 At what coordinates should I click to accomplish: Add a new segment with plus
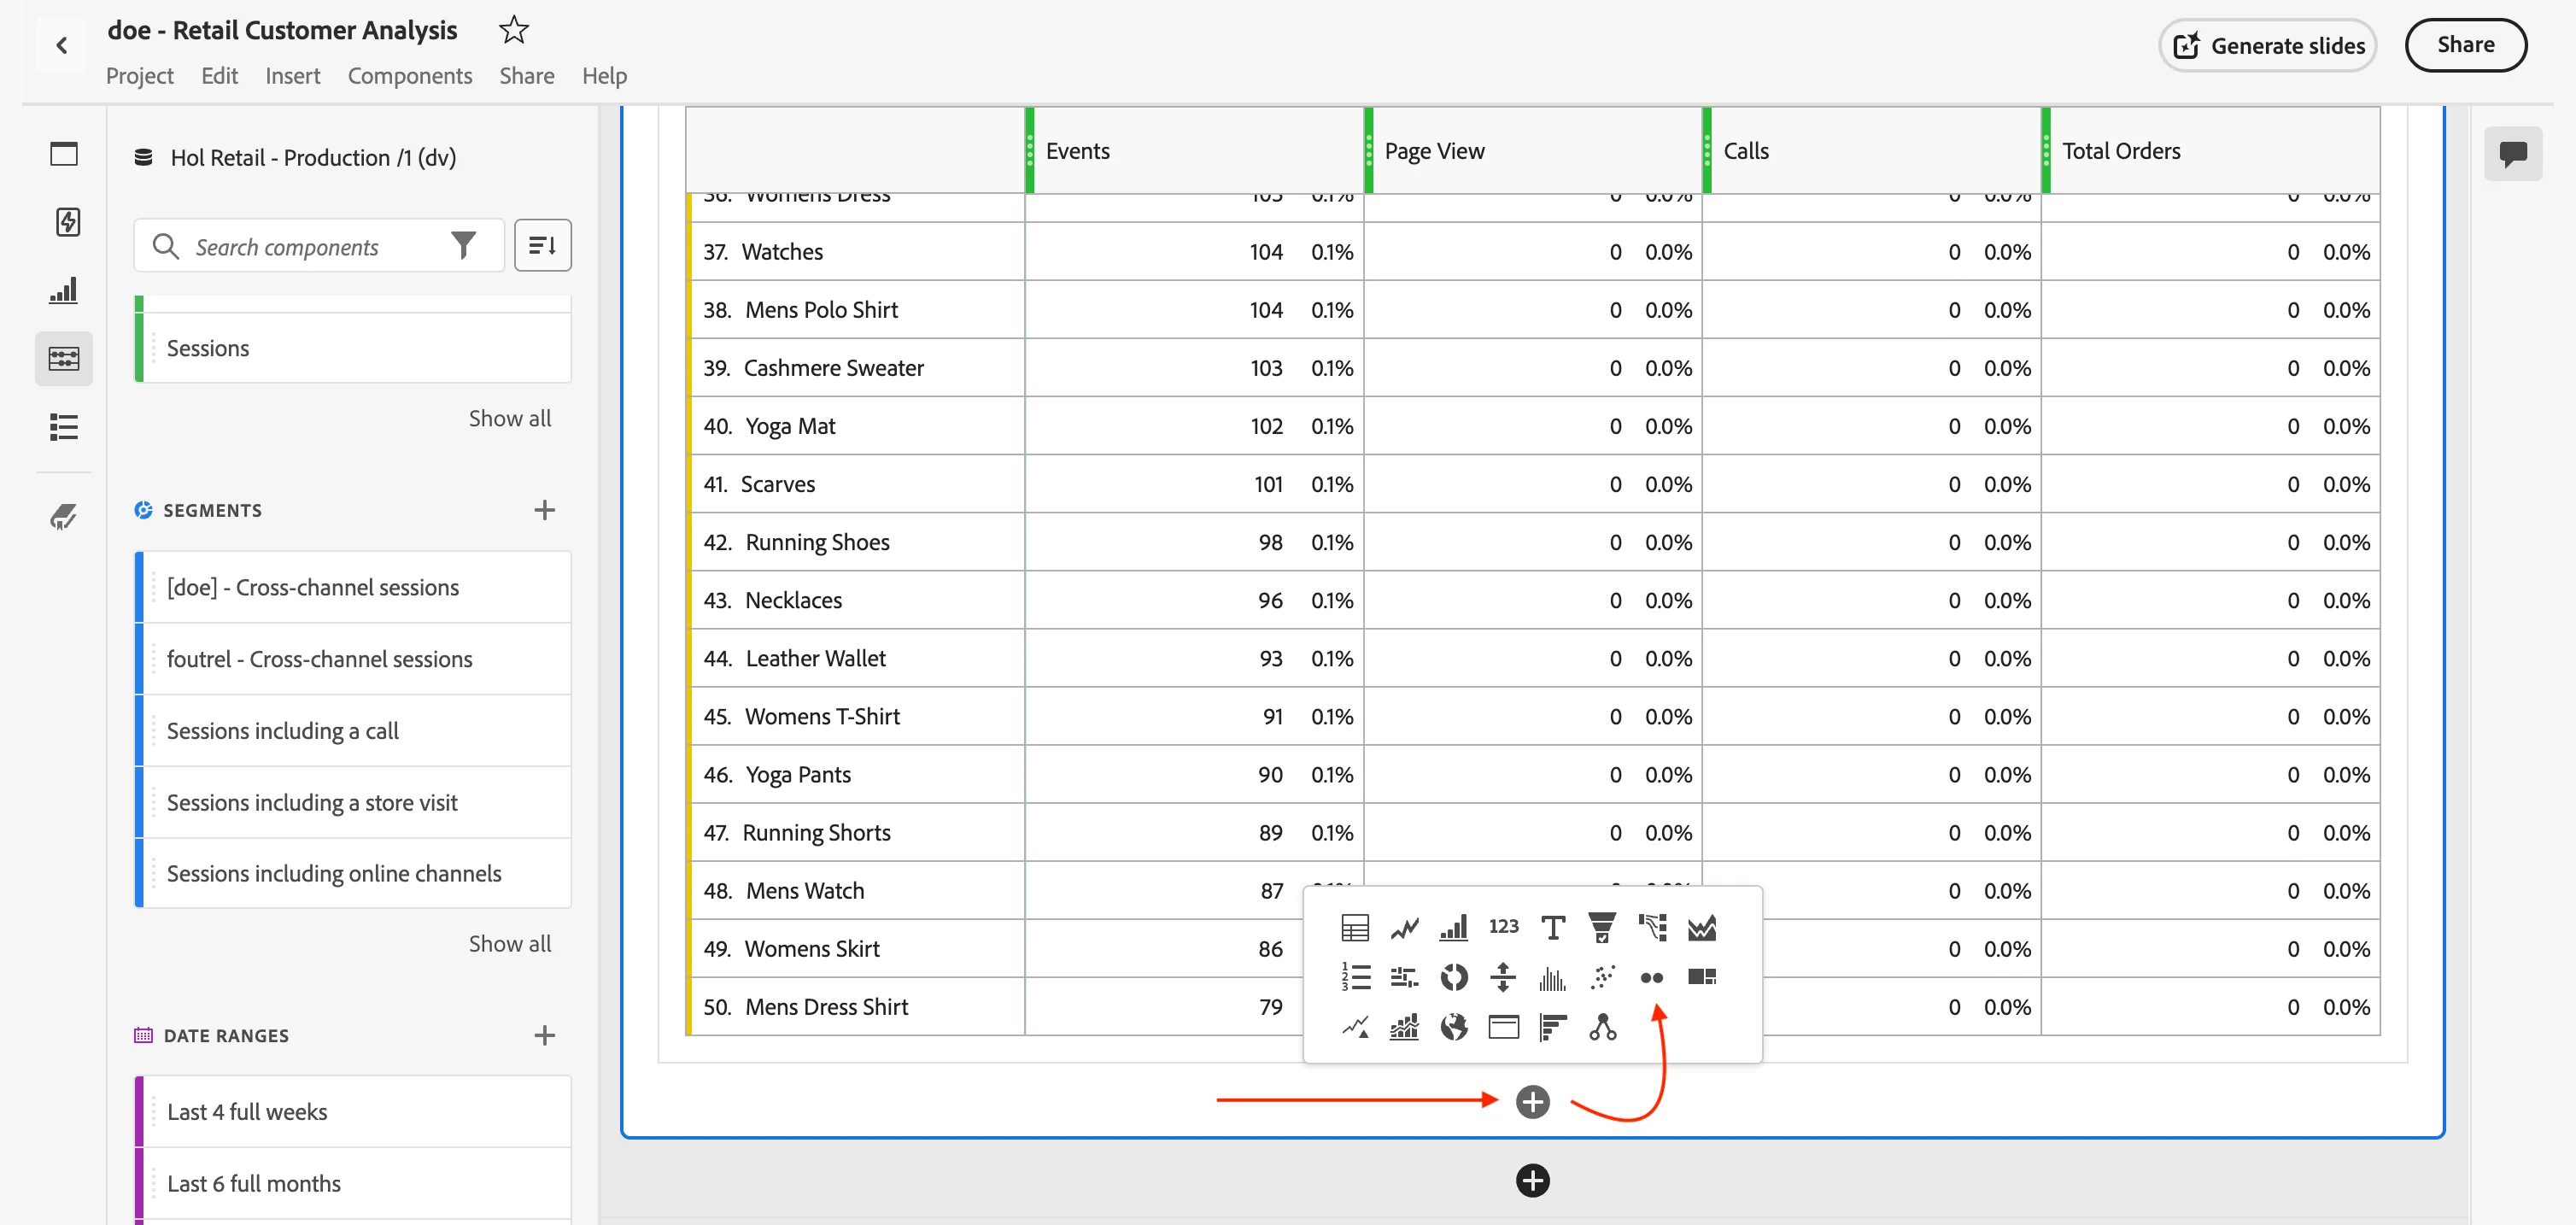click(x=544, y=510)
